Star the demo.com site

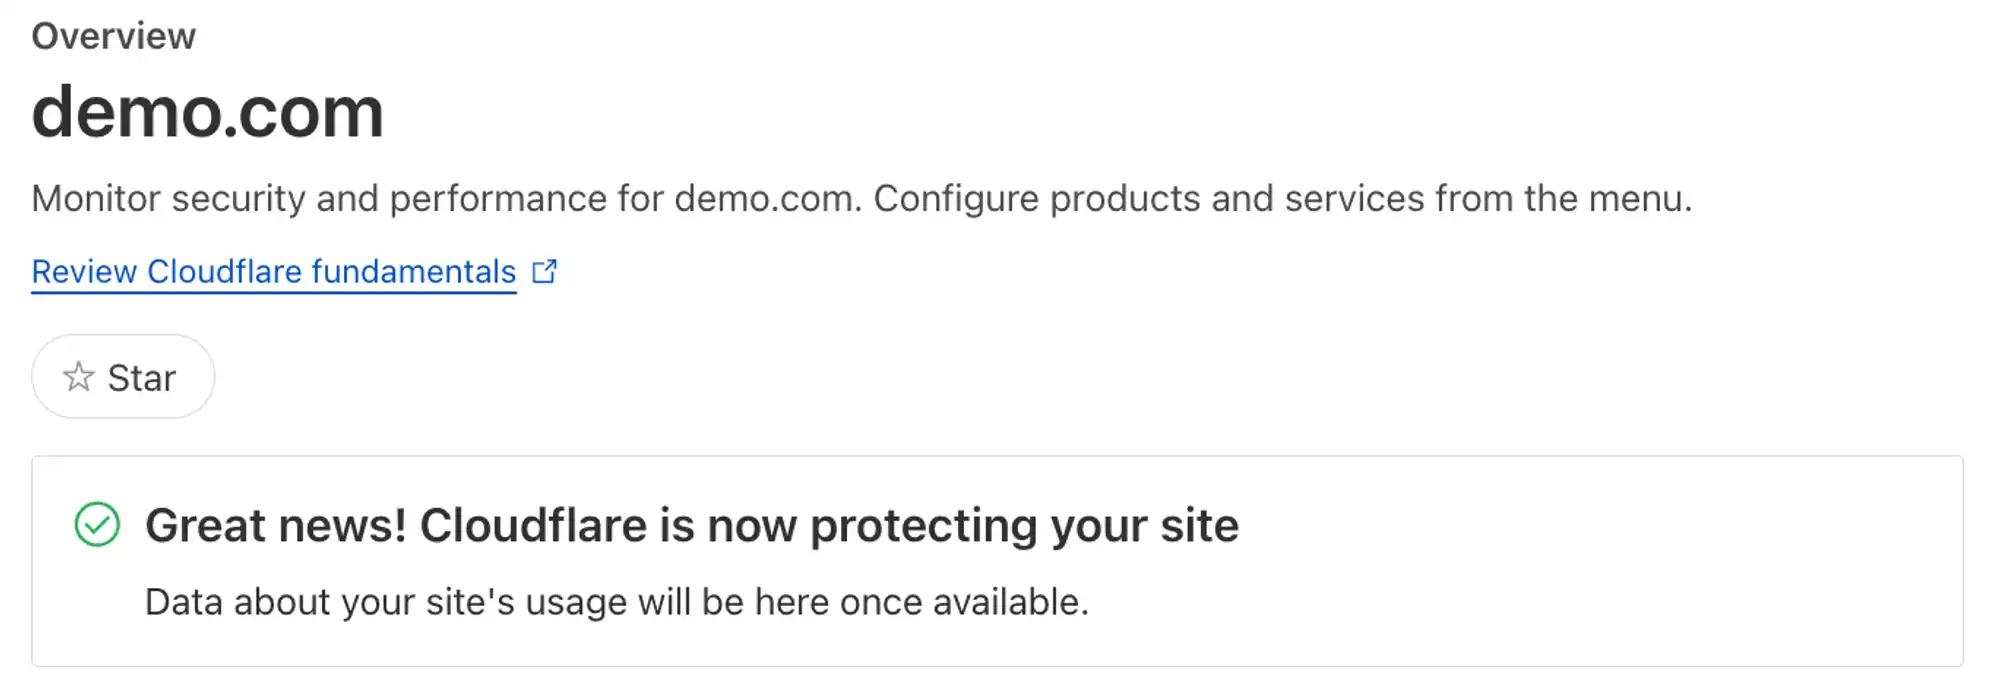click(123, 377)
